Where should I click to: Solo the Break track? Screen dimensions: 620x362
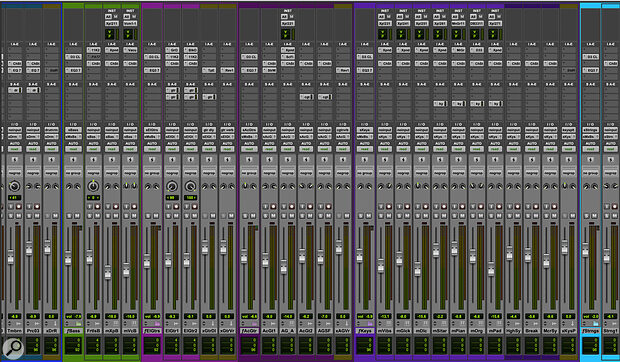click(x=529, y=216)
